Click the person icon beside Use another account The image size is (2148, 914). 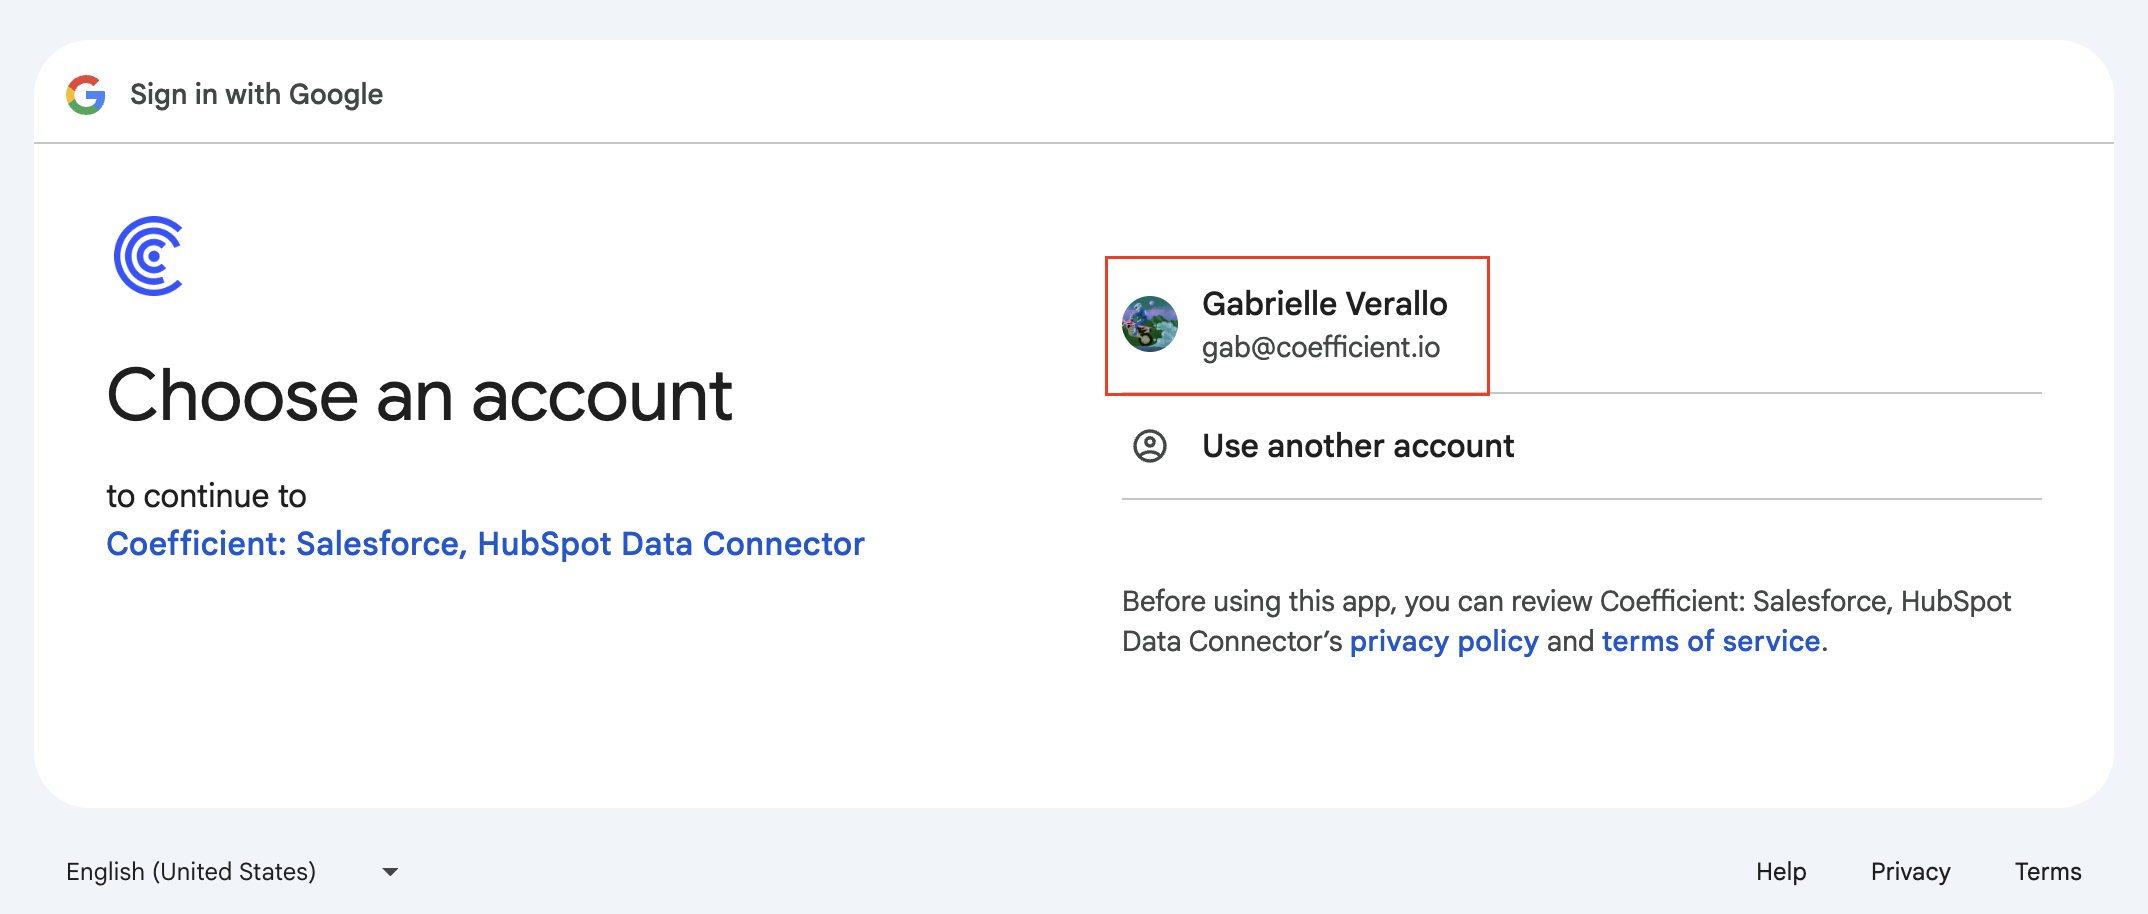click(1150, 446)
